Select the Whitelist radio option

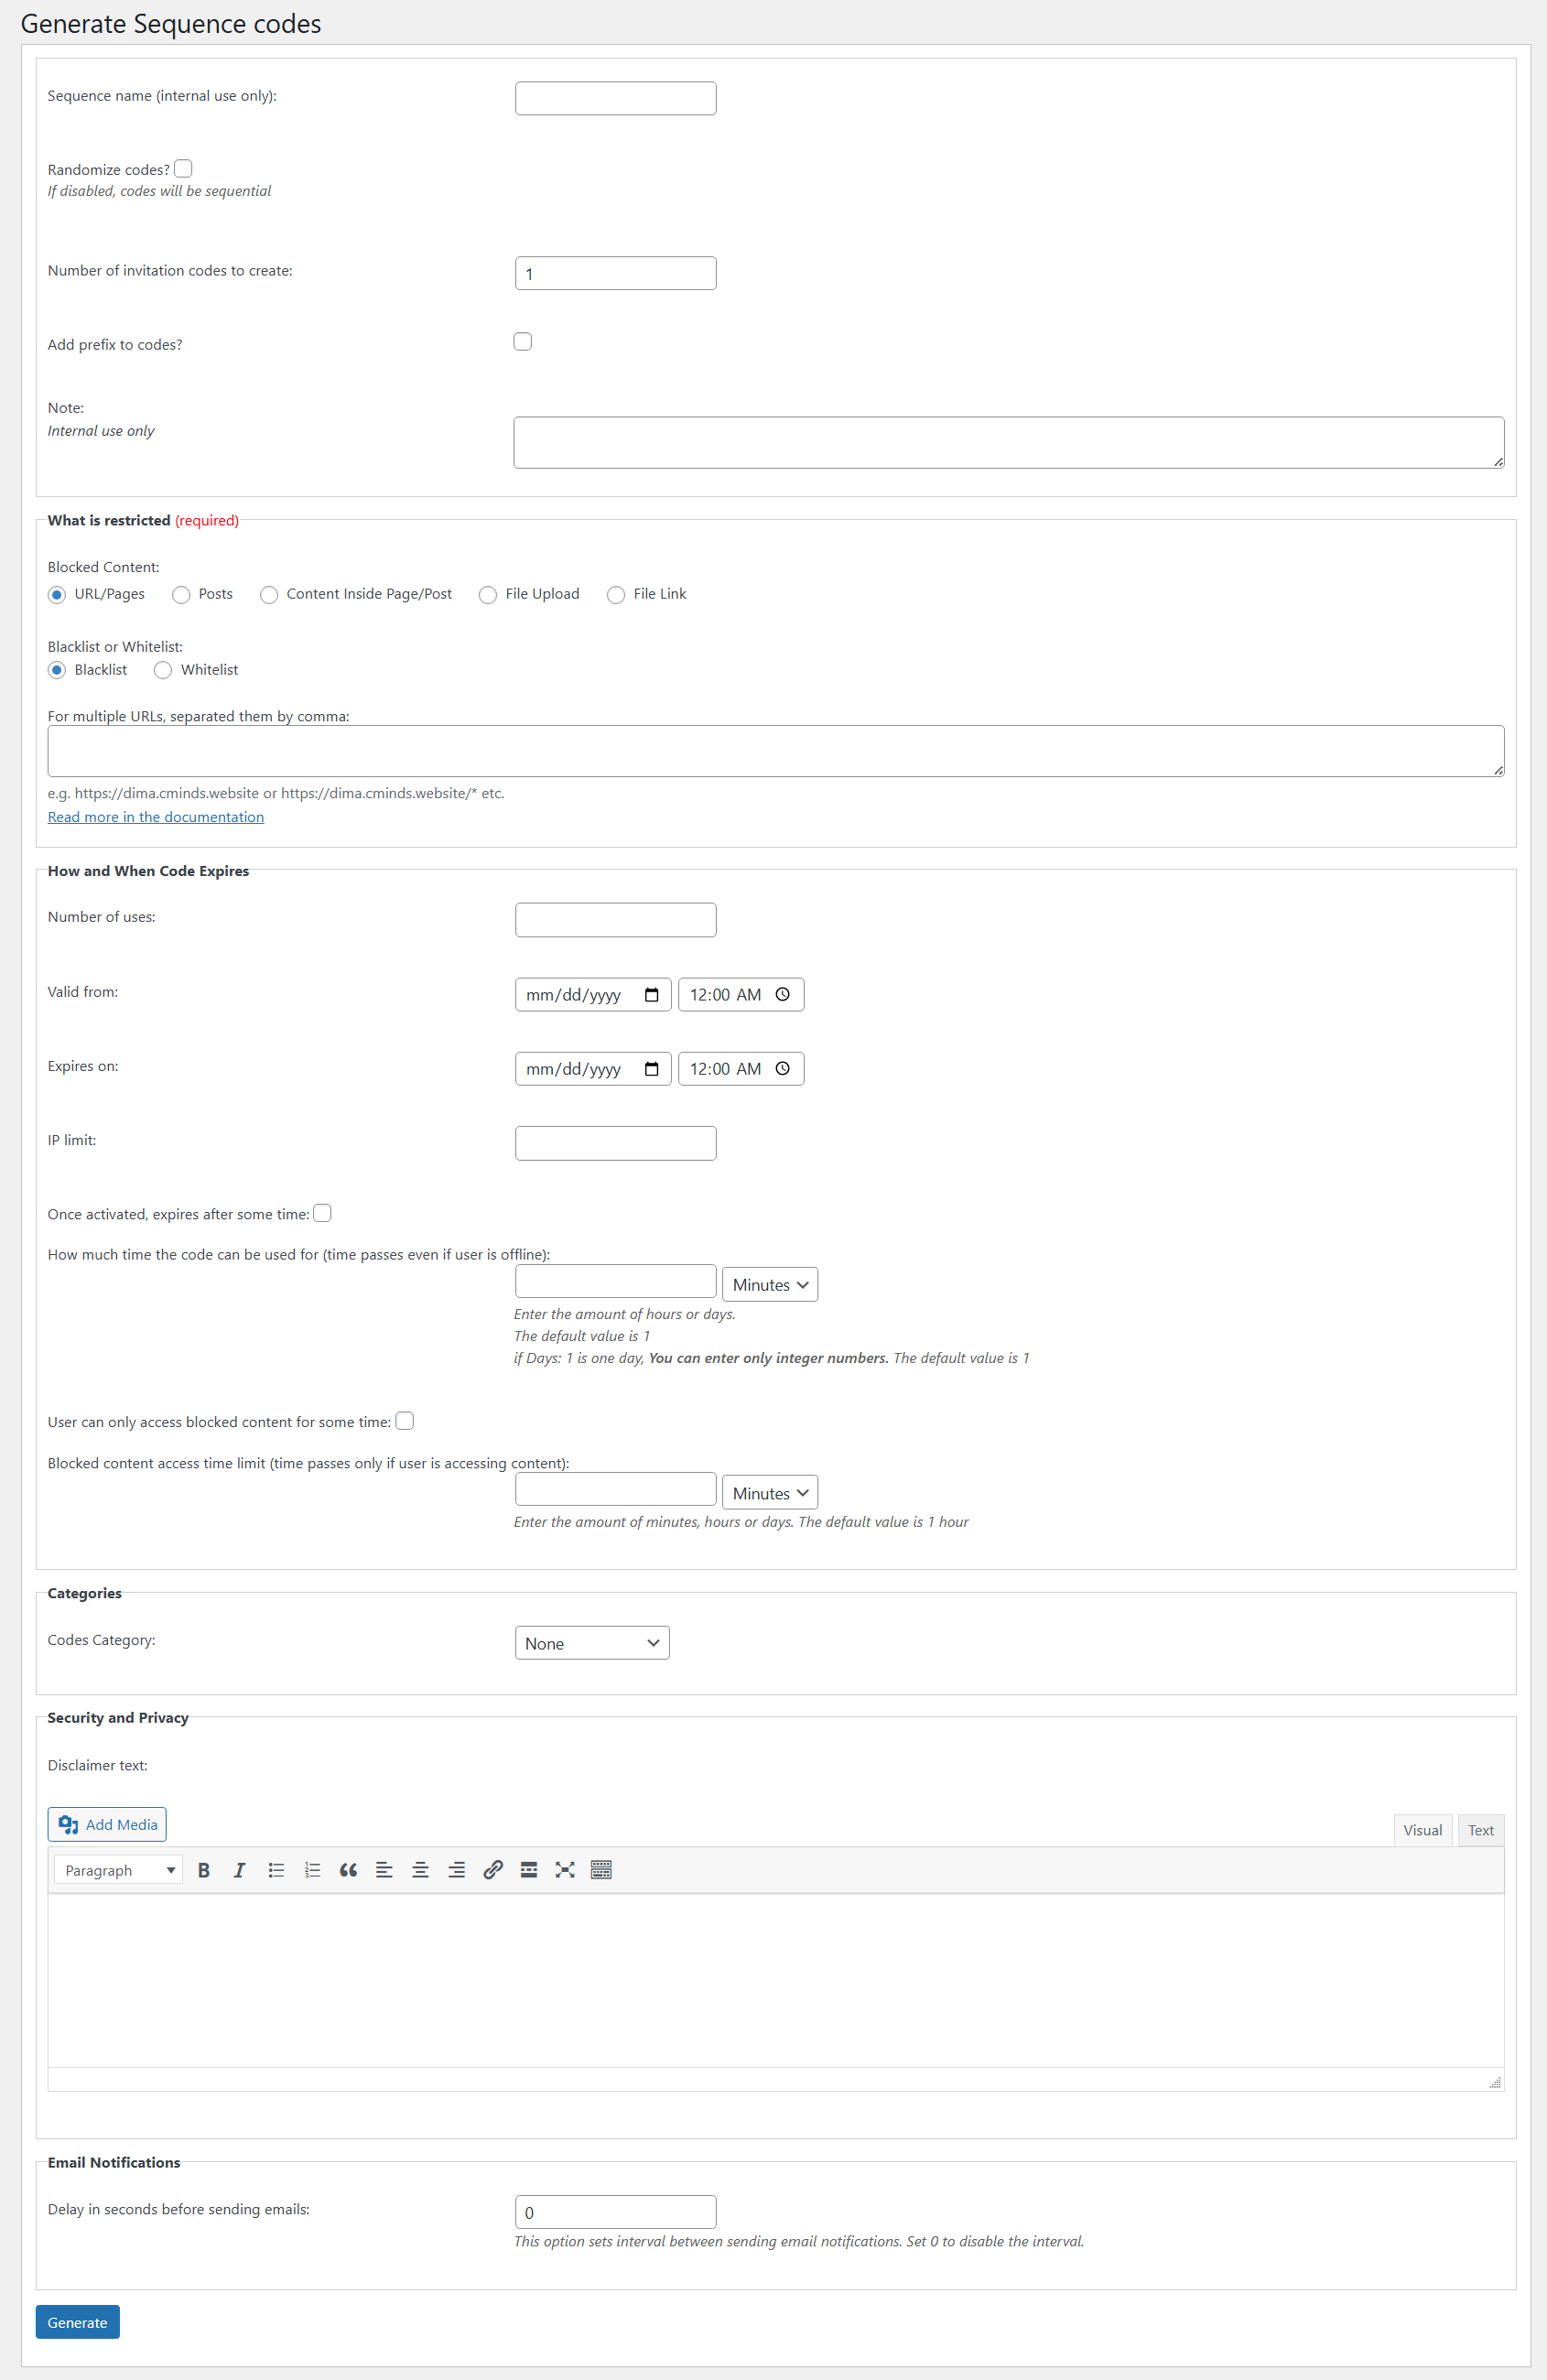click(163, 670)
